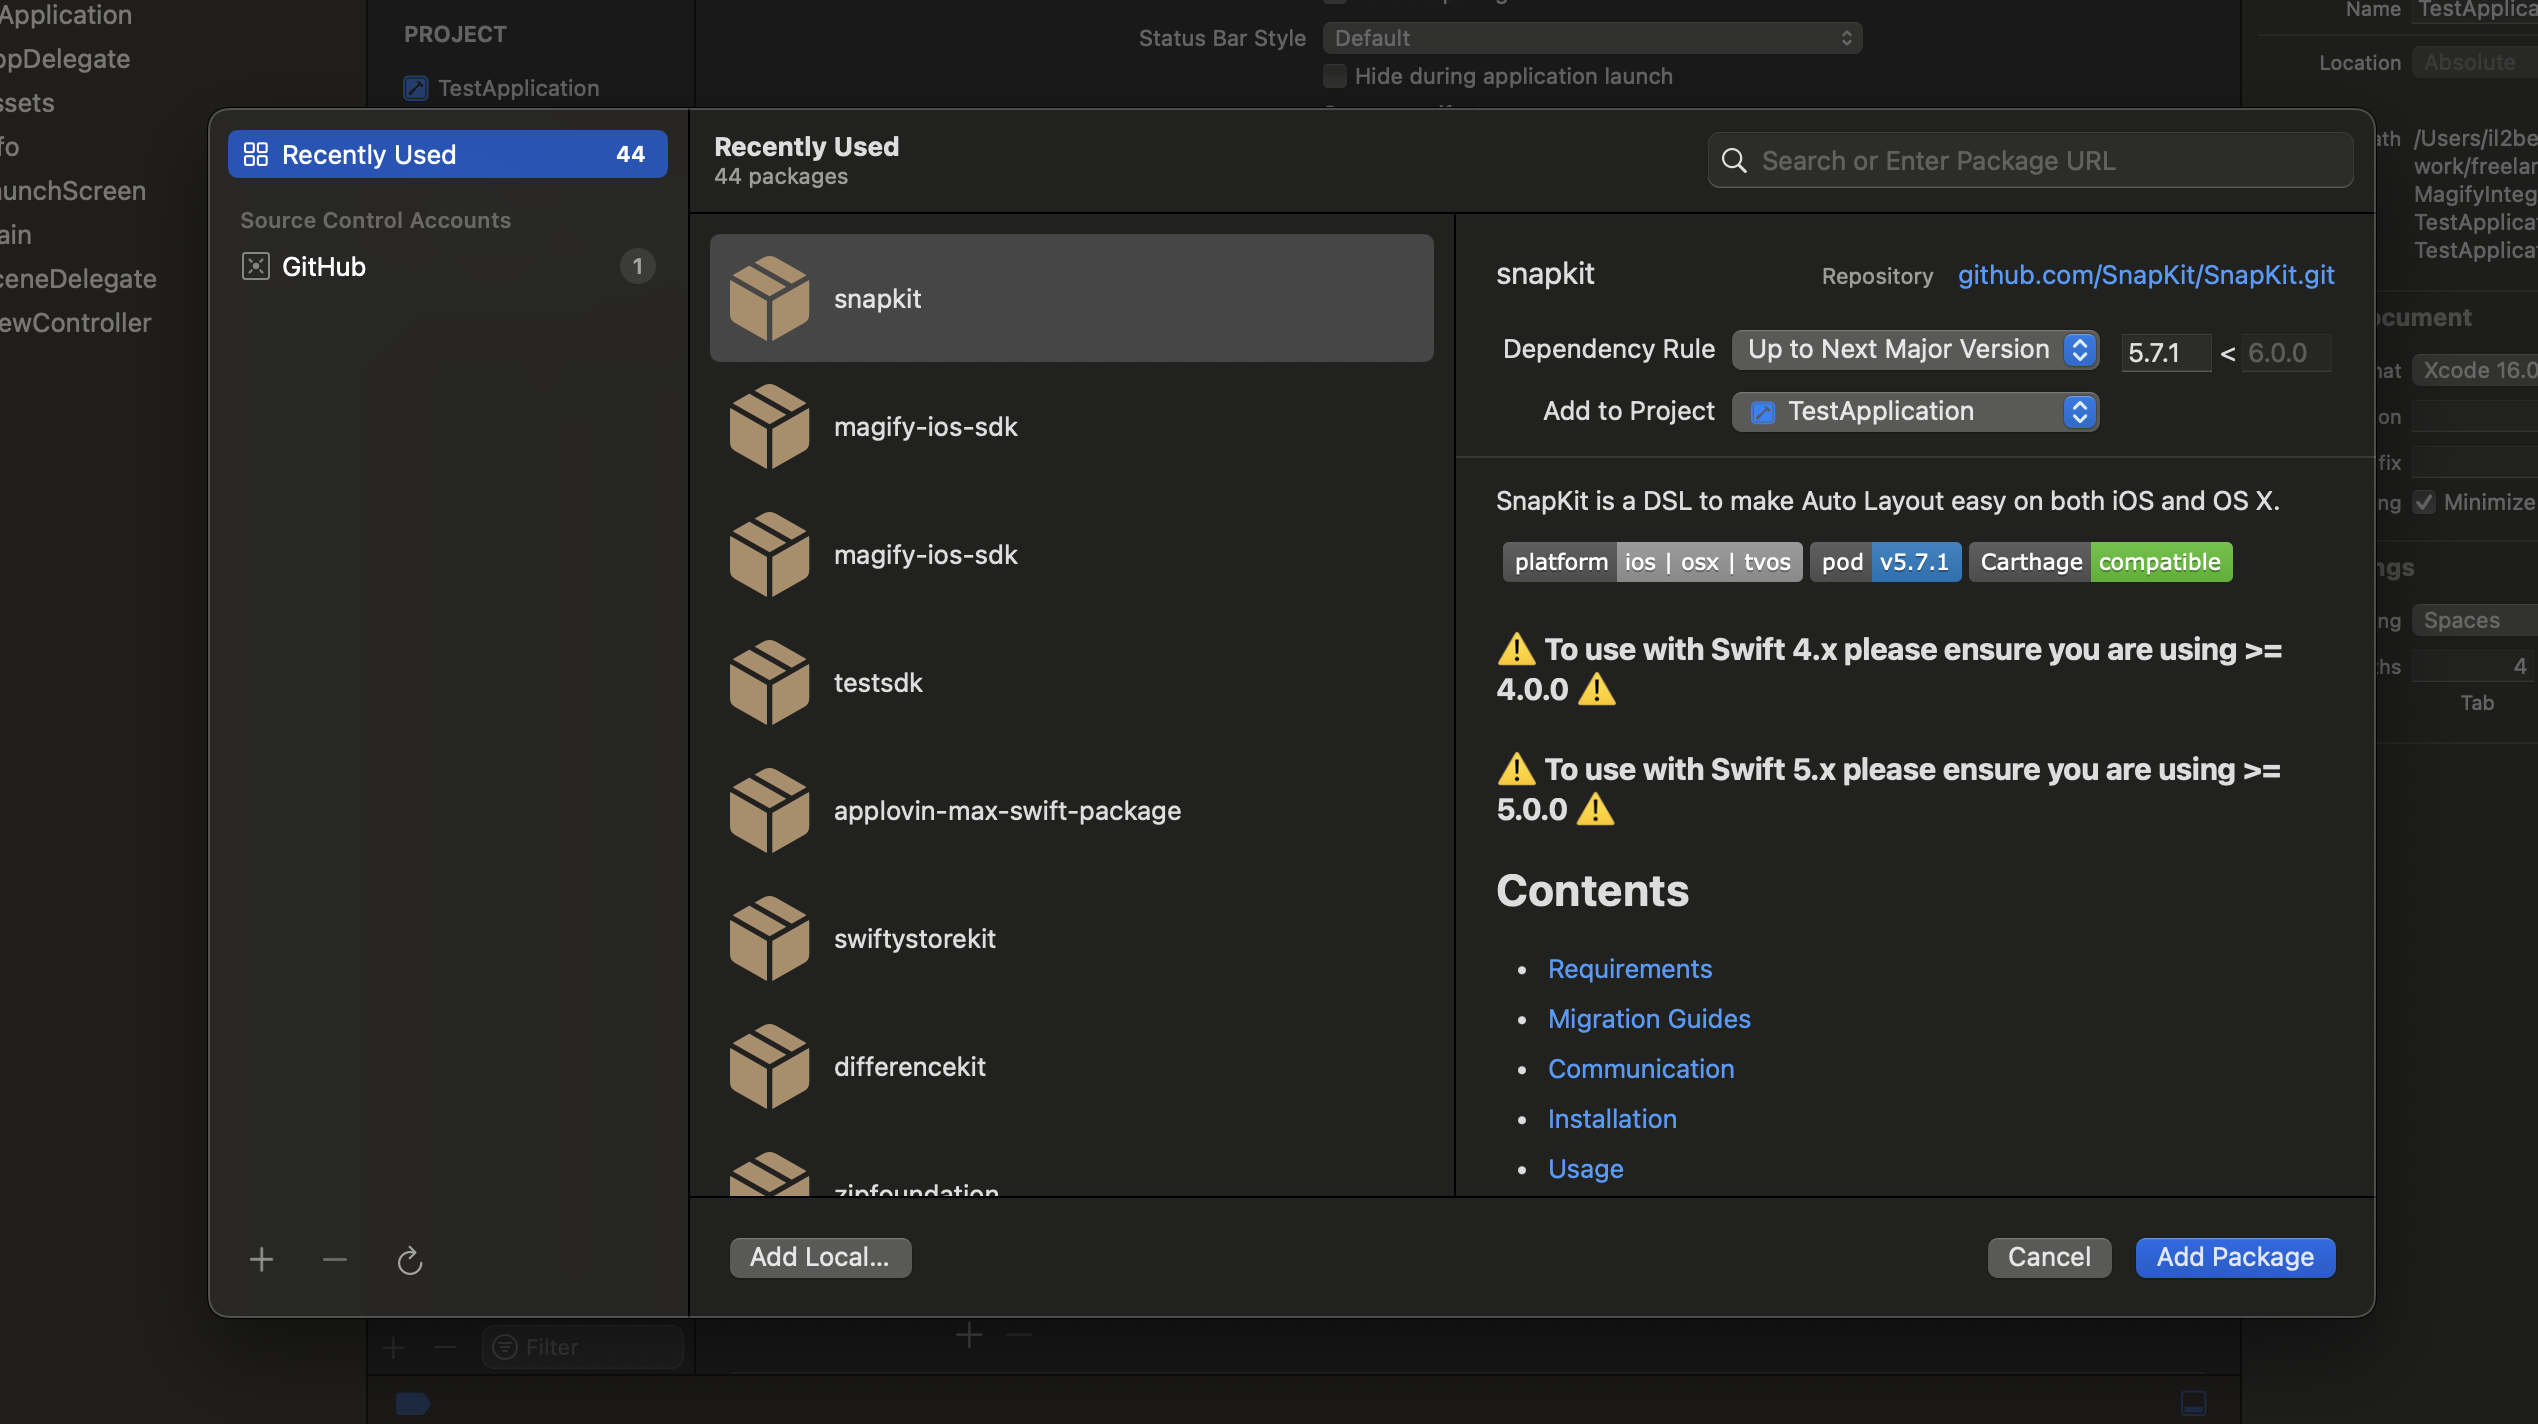Select TestApplication under PROJECT
2538x1424 pixels.
point(518,88)
